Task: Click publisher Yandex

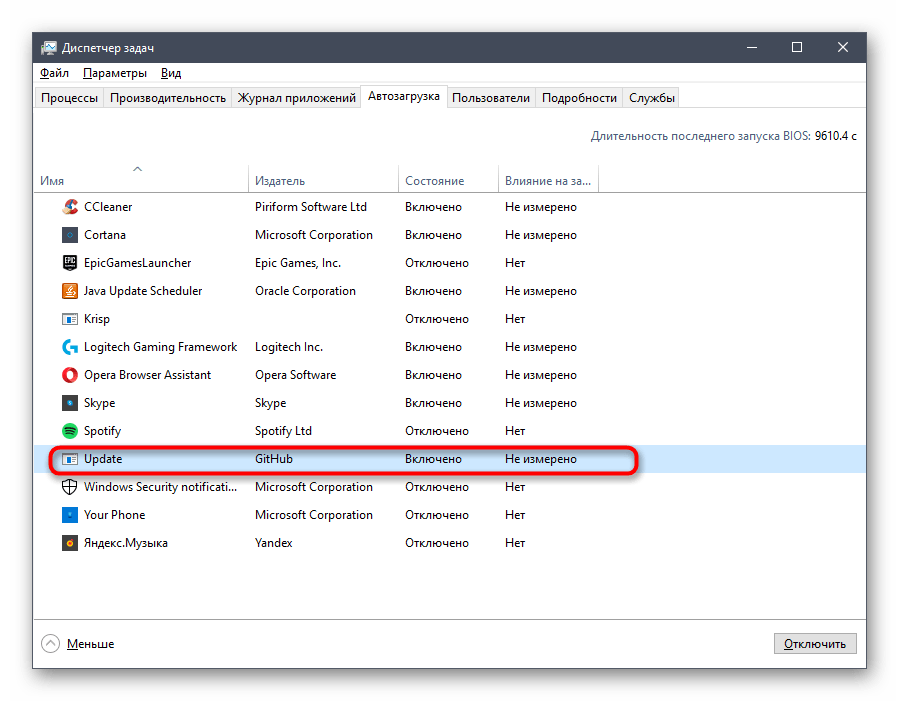Action: pos(274,543)
